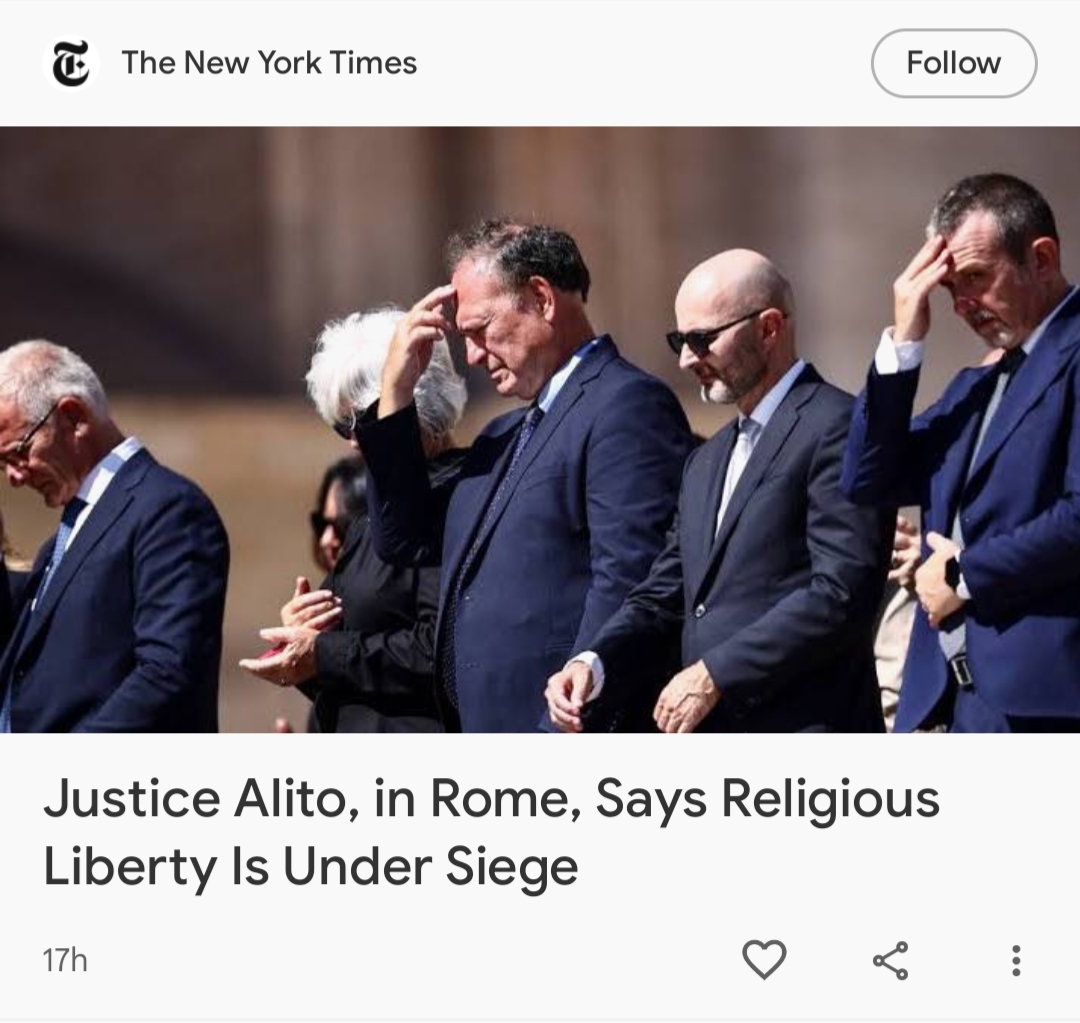Save story using the outlined heart
Viewport: 1080px width, 1023px height.
pos(764,959)
